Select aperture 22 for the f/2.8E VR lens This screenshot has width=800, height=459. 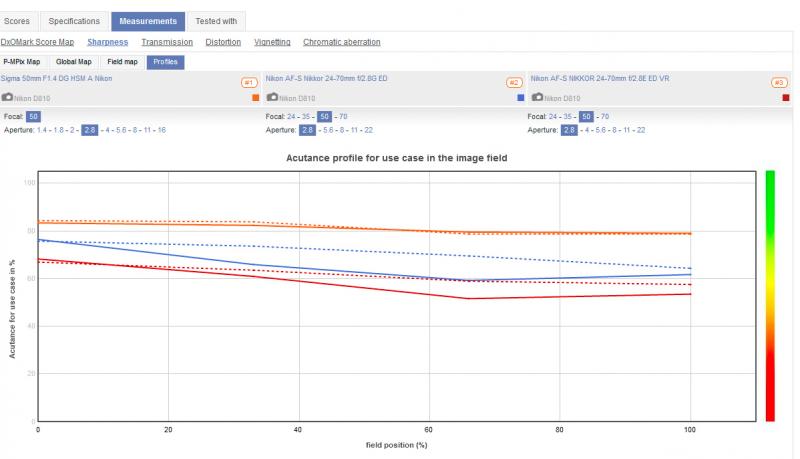tap(641, 130)
